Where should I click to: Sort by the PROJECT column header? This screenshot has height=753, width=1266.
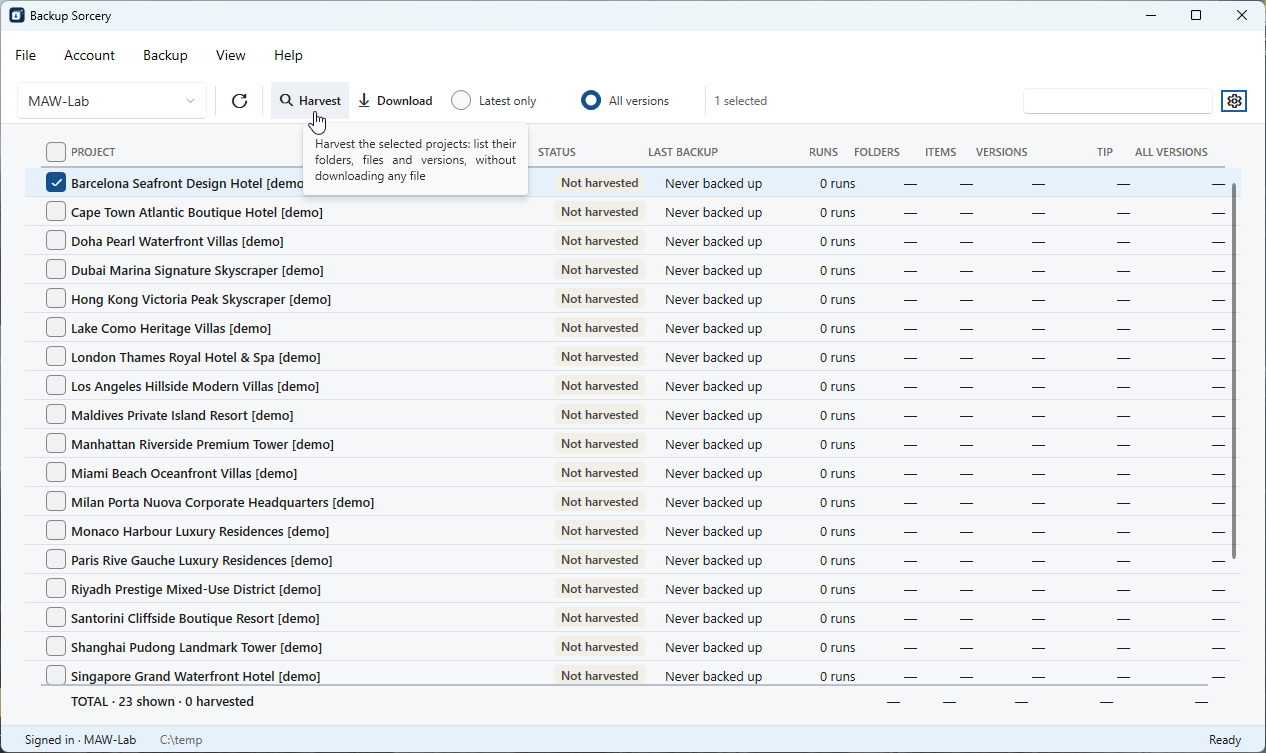tap(93, 152)
